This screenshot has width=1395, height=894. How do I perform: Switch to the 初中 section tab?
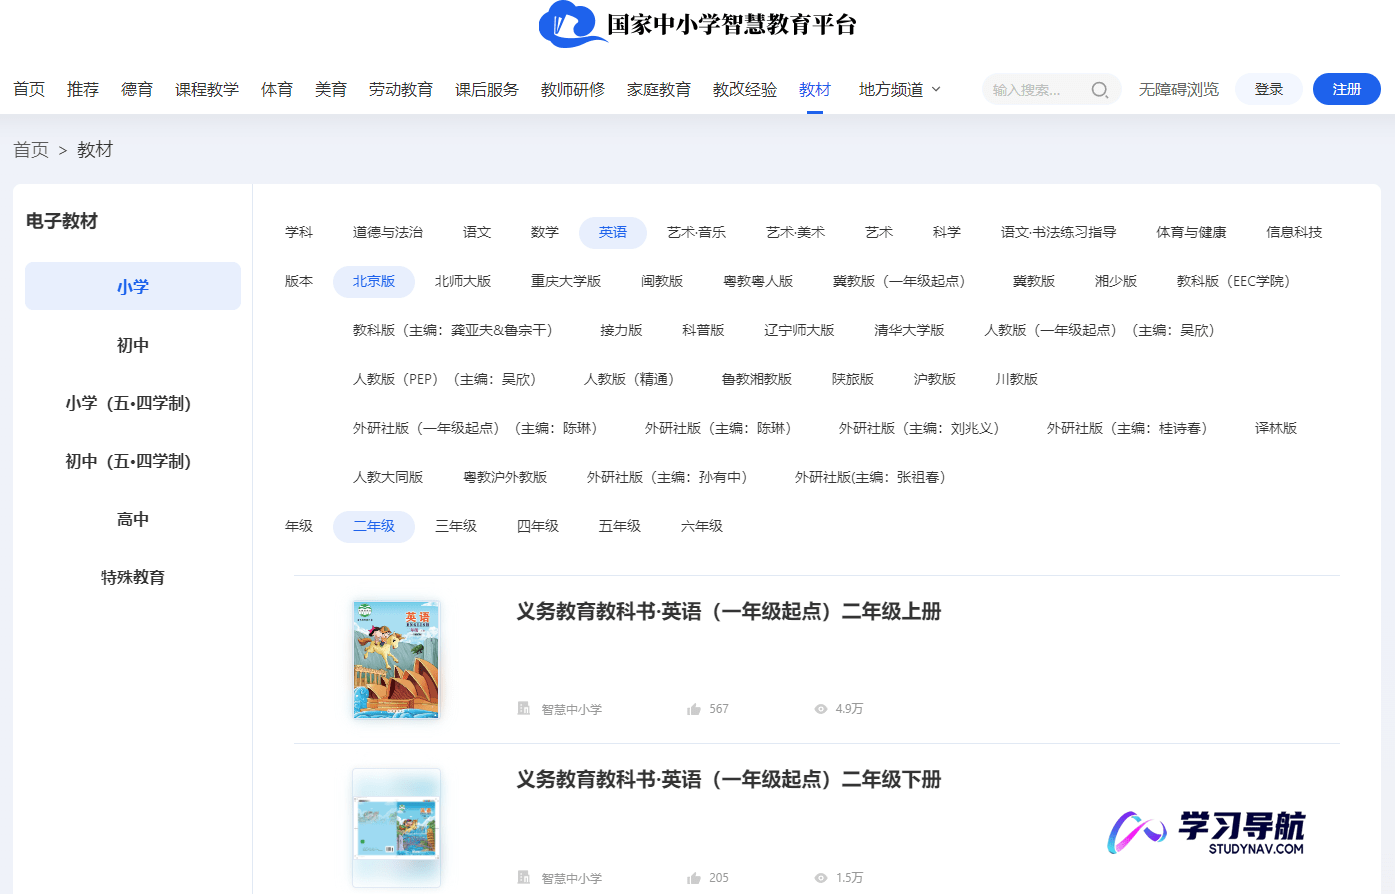point(132,344)
